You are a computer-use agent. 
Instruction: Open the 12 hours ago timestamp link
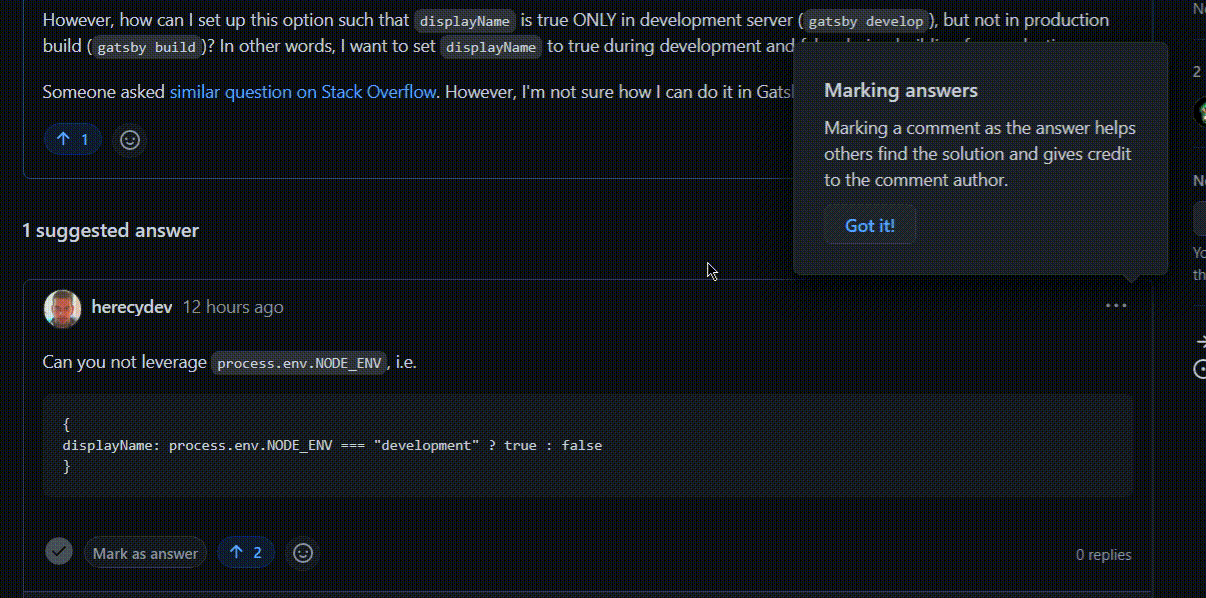point(233,307)
